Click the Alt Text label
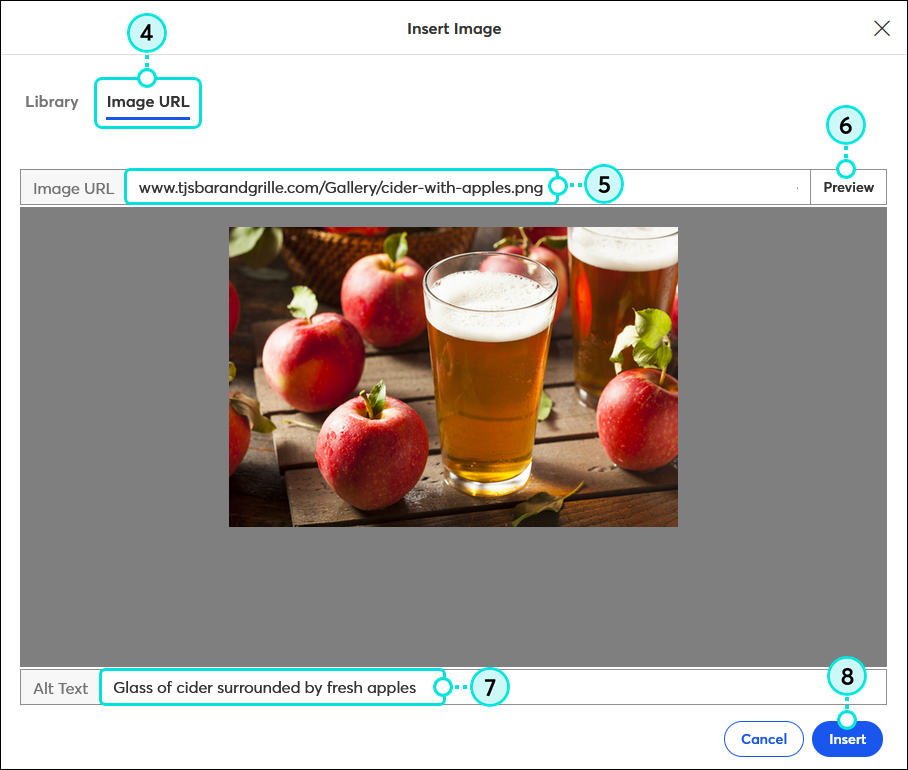 (58, 687)
